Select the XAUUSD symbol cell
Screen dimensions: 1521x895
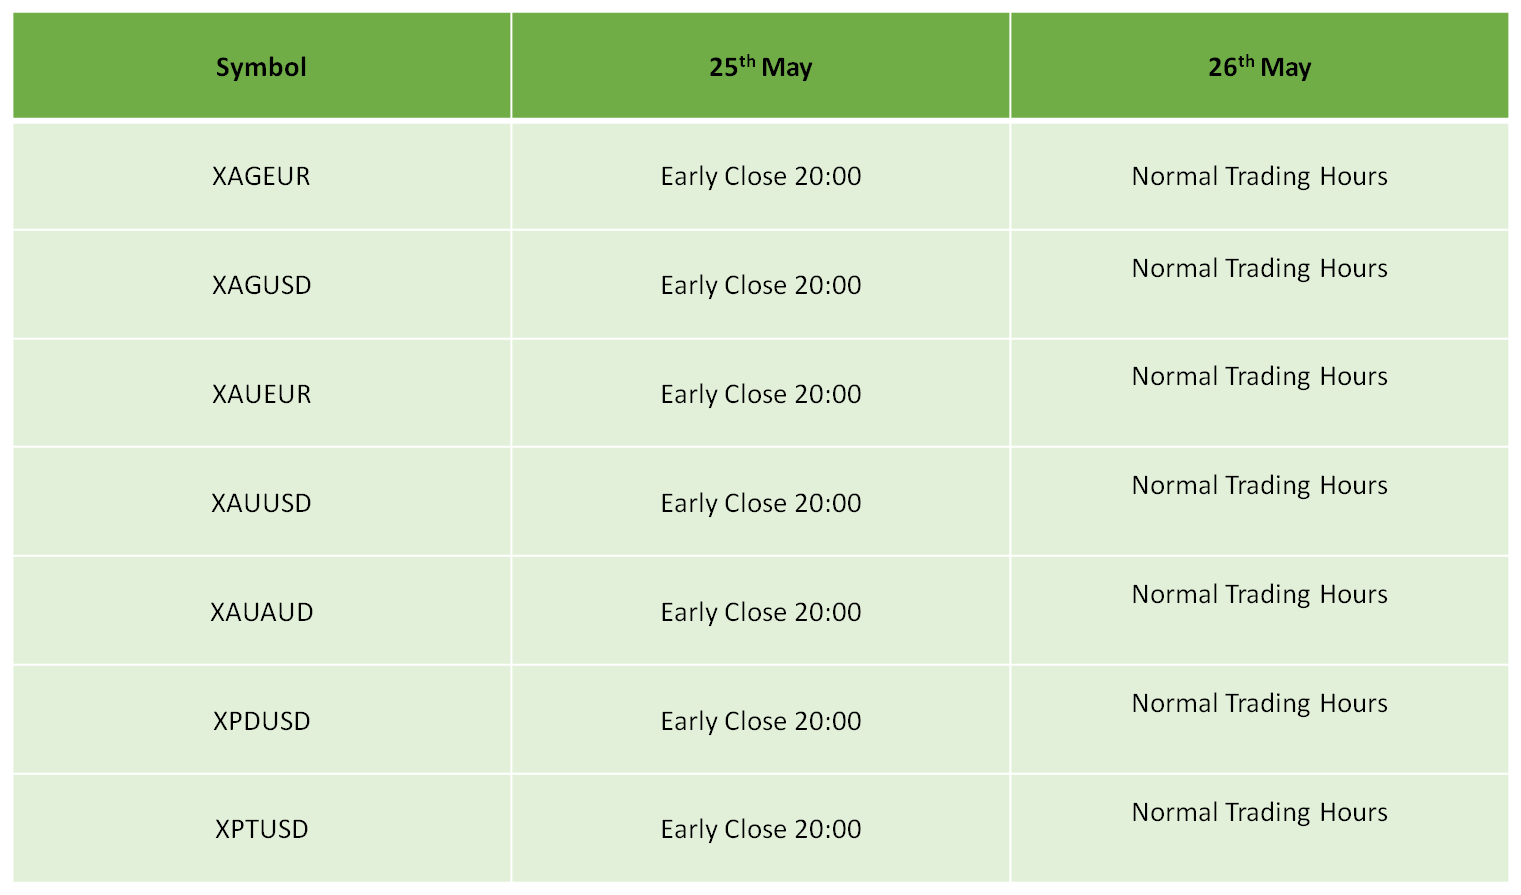(x=261, y=503)
